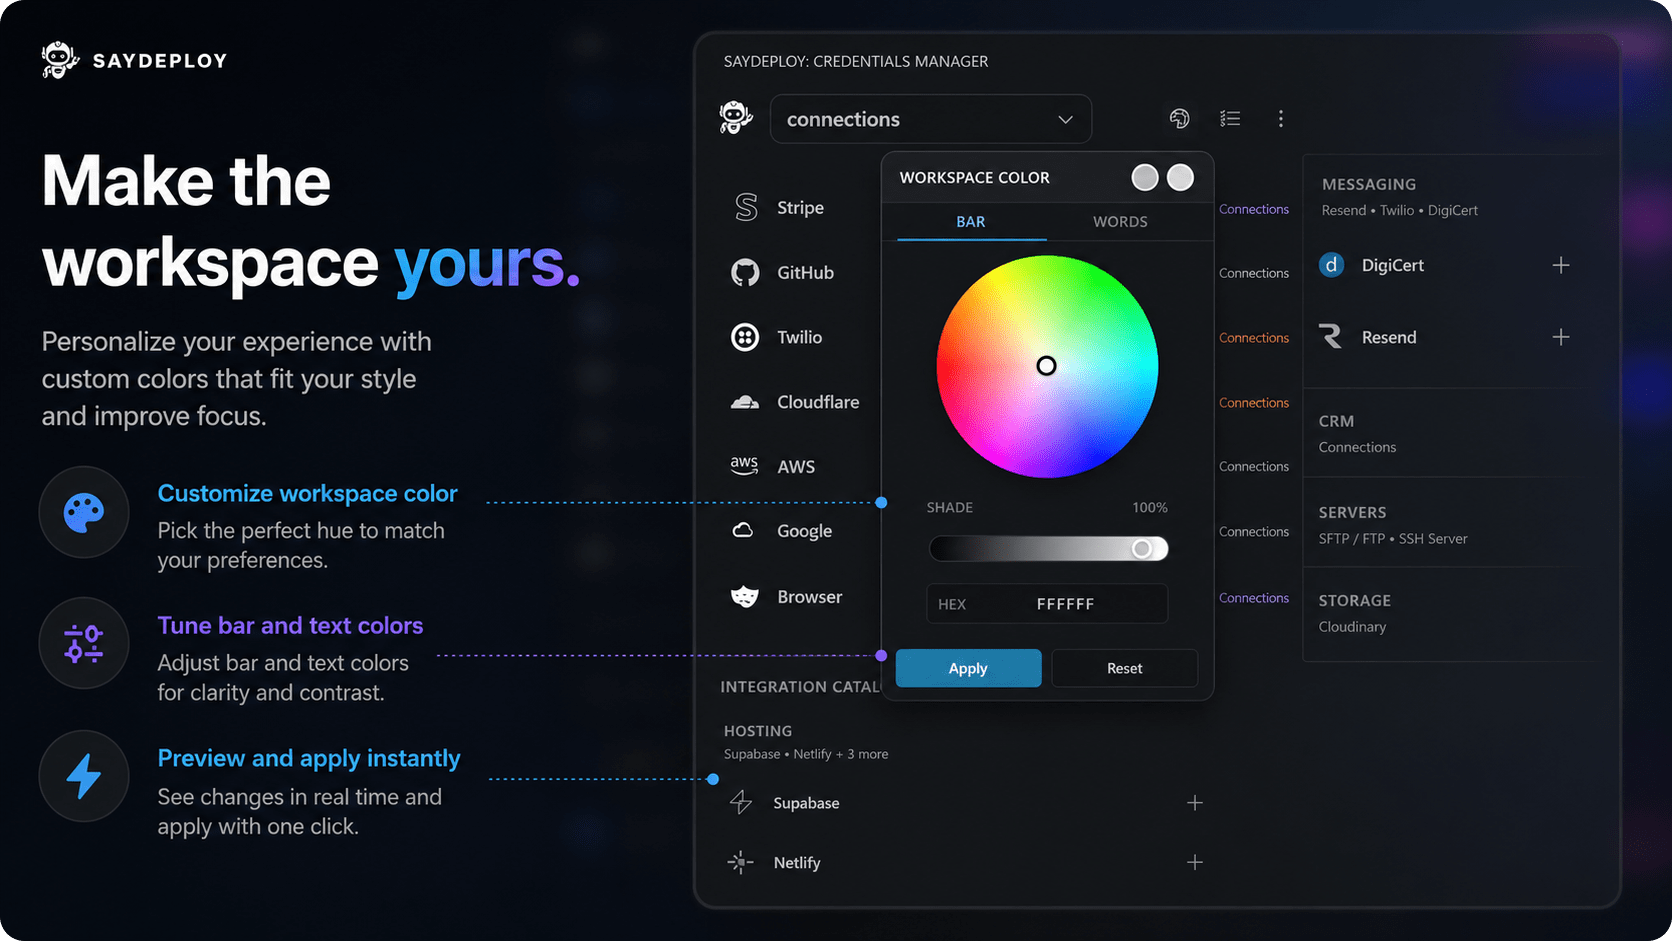The height and width of the screenshot is (941, 1672).
Task: Click the list view icon
Action: coord(1230,118)
